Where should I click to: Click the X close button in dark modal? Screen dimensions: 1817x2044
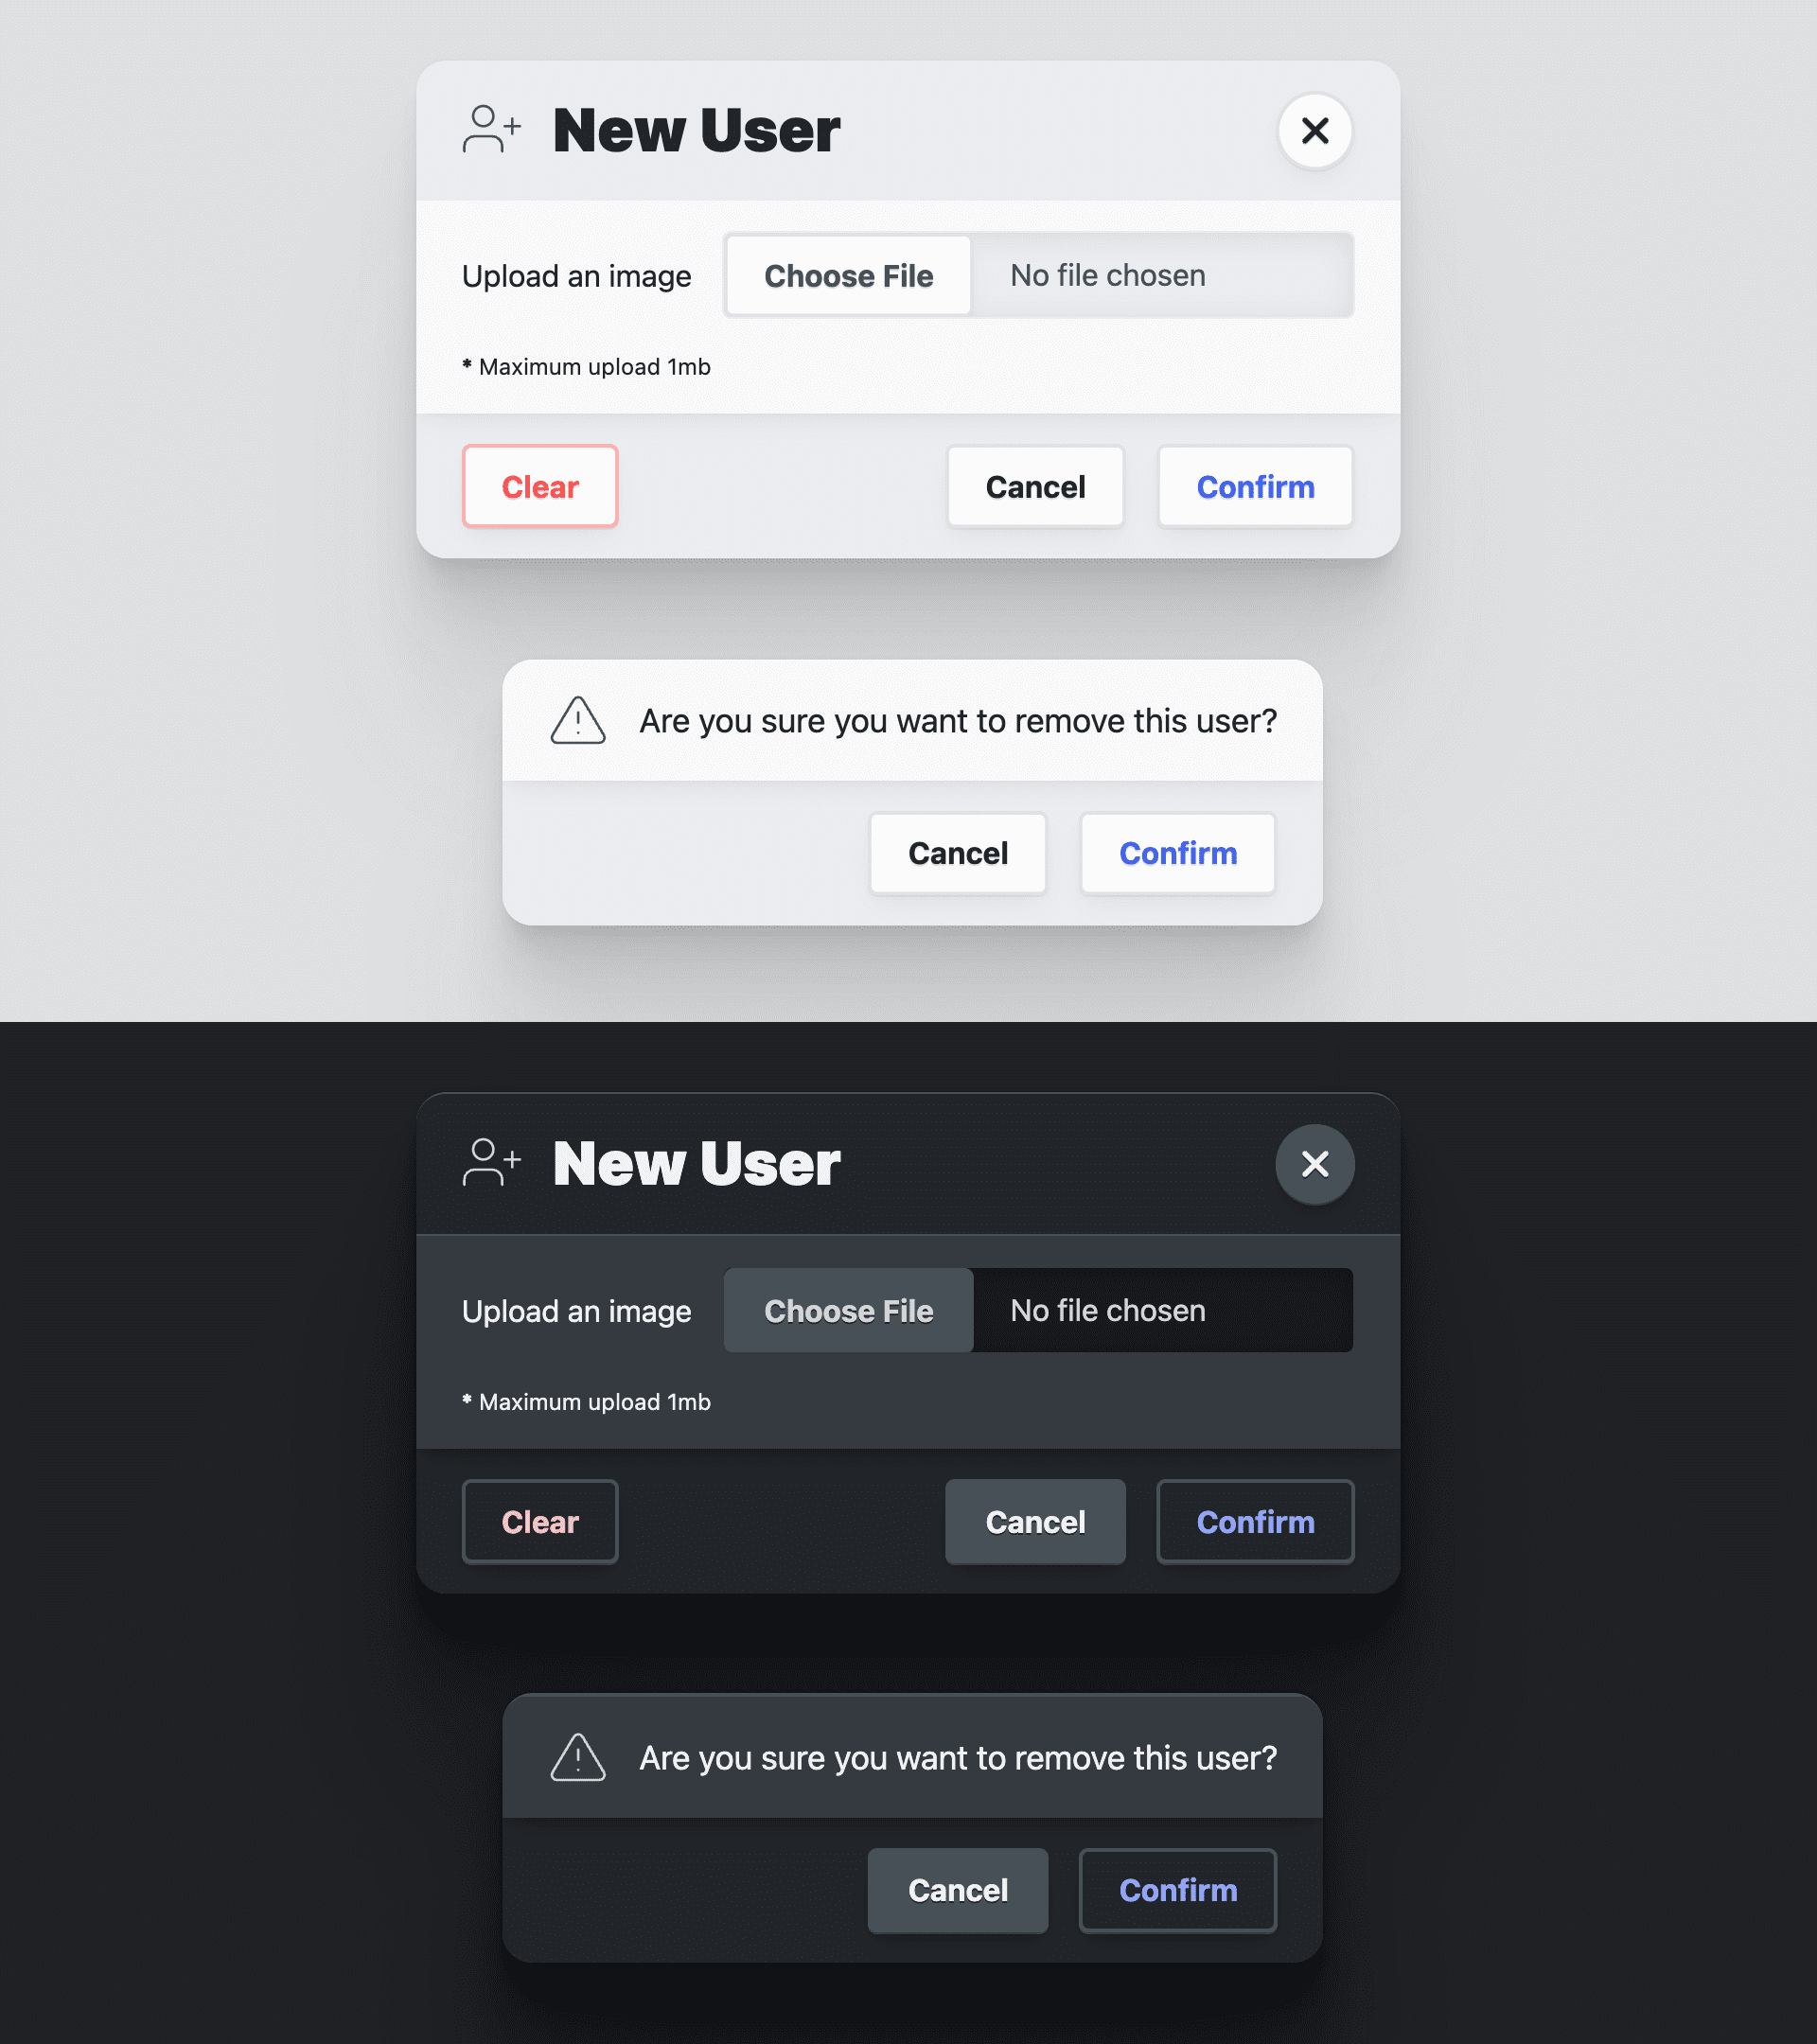click(1315, 1164)
